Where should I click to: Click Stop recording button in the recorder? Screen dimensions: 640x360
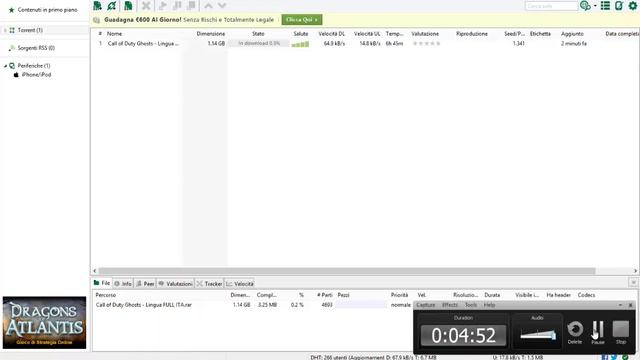point(621,332)
